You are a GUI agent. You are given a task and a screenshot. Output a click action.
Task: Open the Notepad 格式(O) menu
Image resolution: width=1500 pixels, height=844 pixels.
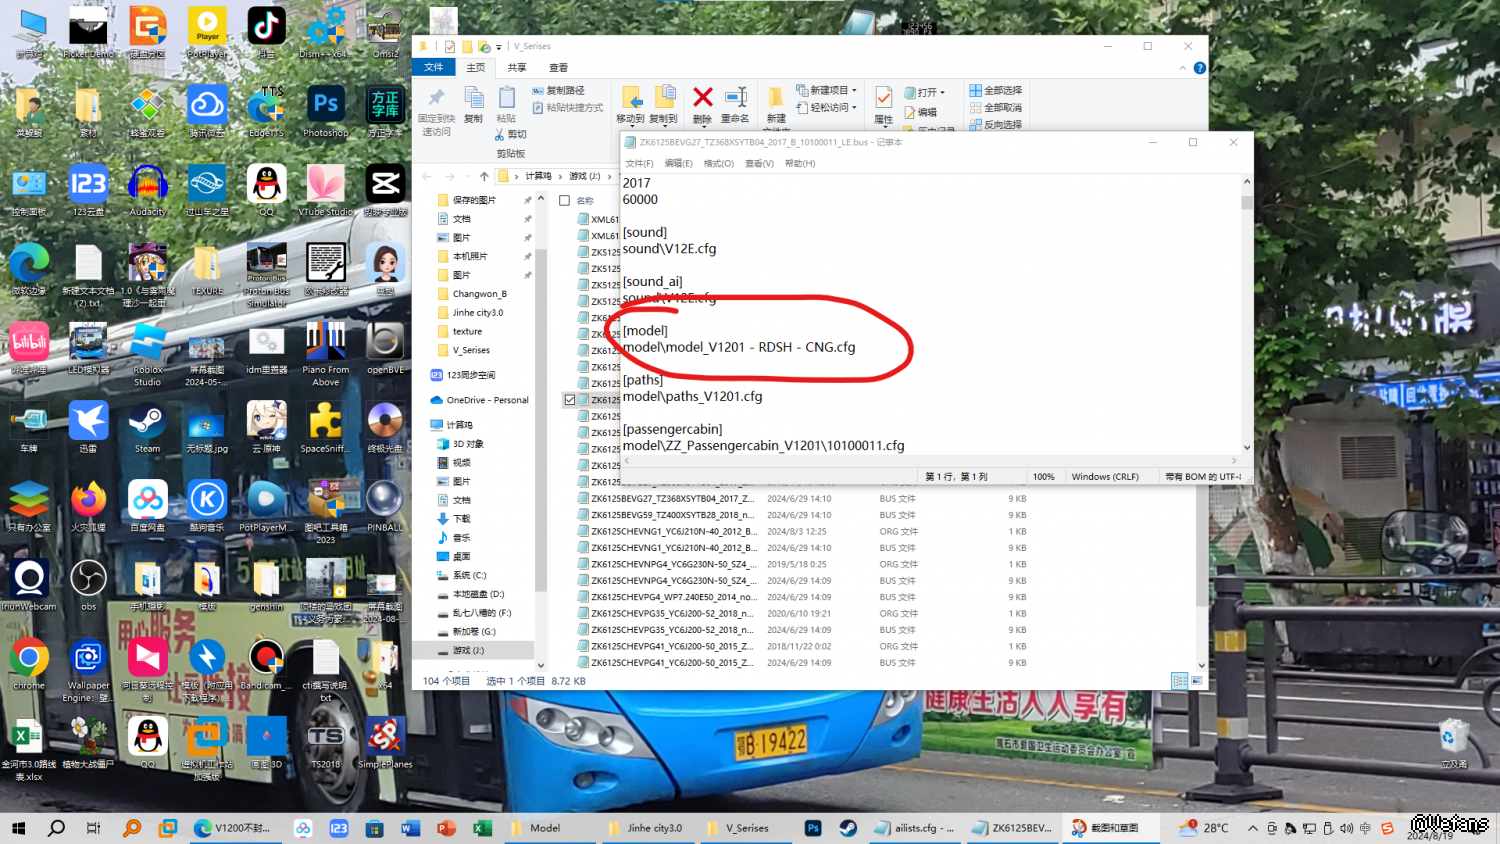click(x=718, y=163)
